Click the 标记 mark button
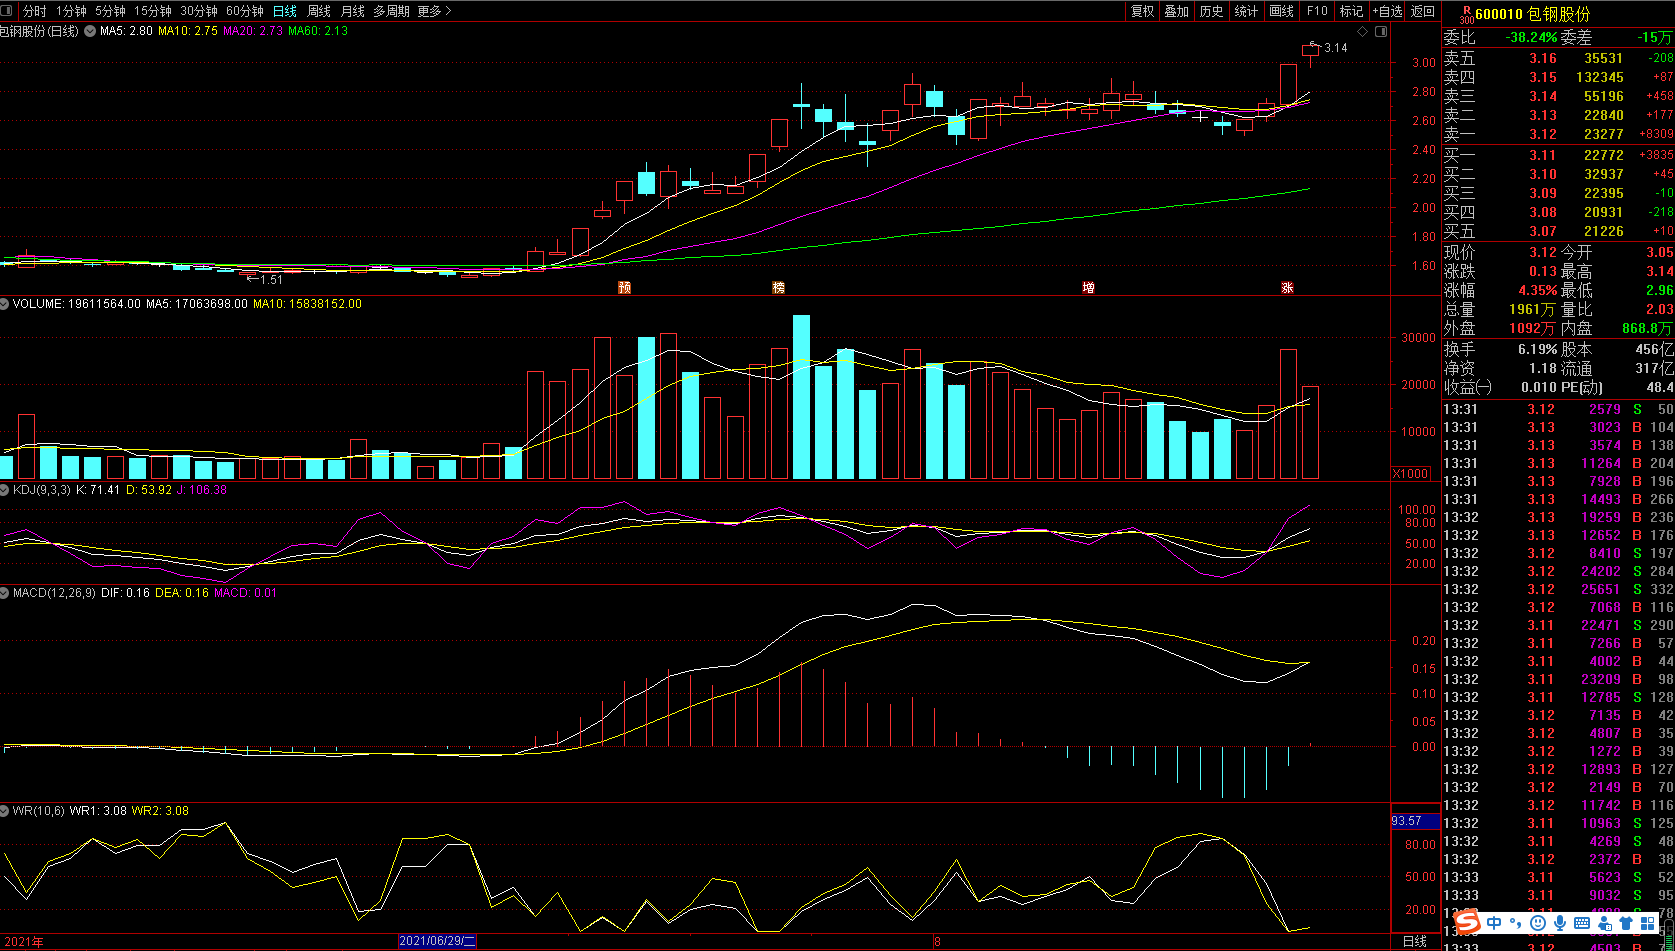Screen dimensions: 1675x951 [x=1351, y=11]
